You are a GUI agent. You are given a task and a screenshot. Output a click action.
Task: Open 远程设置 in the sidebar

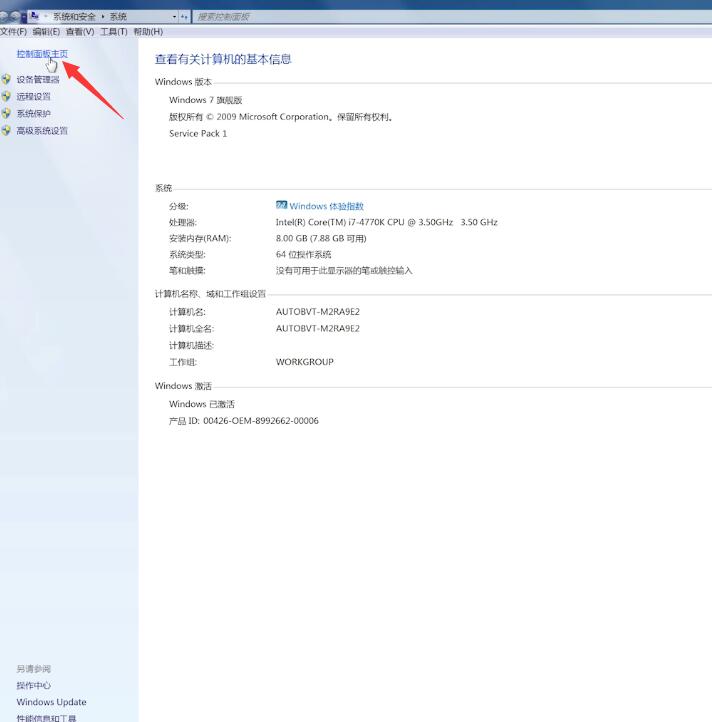pyautogui.click(x=34, y=97)
